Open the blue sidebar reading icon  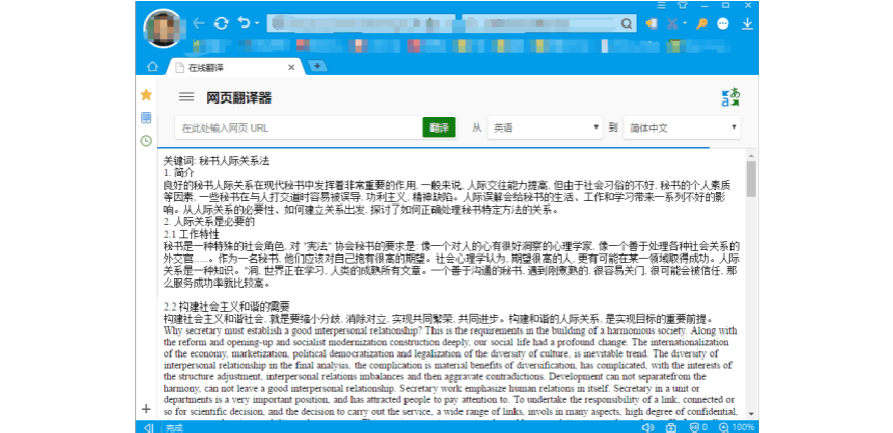[146, 118]
